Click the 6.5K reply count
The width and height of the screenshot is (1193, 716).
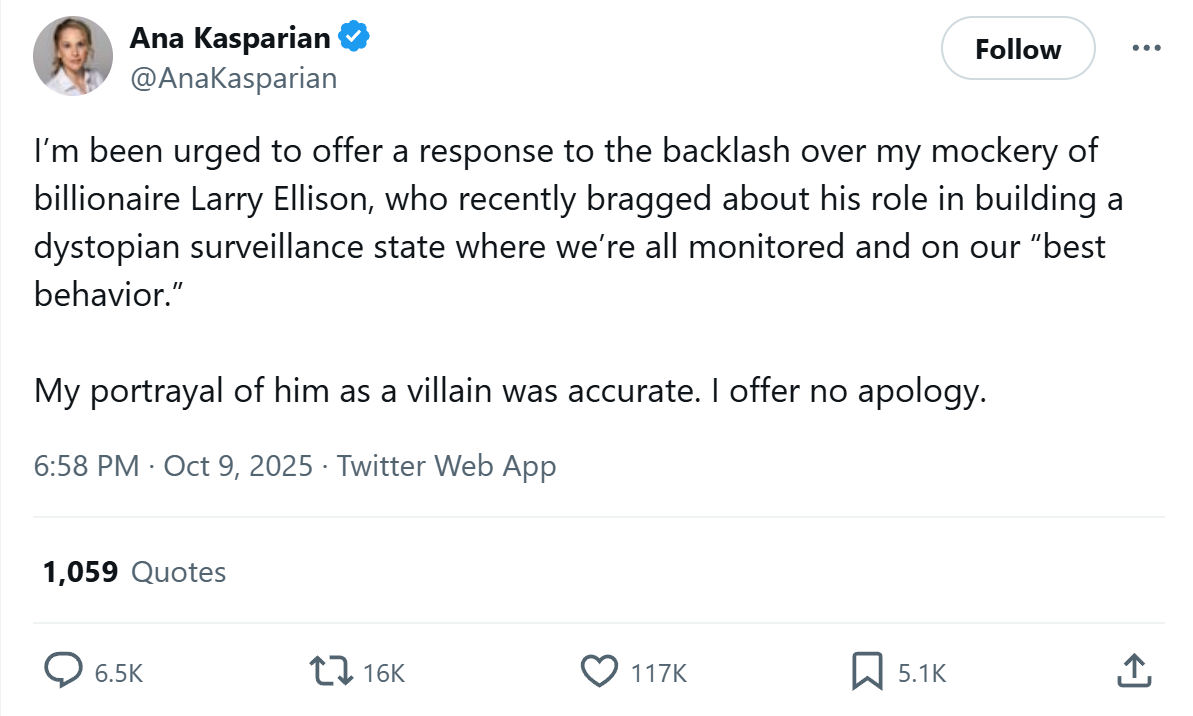tap(119, 673)
